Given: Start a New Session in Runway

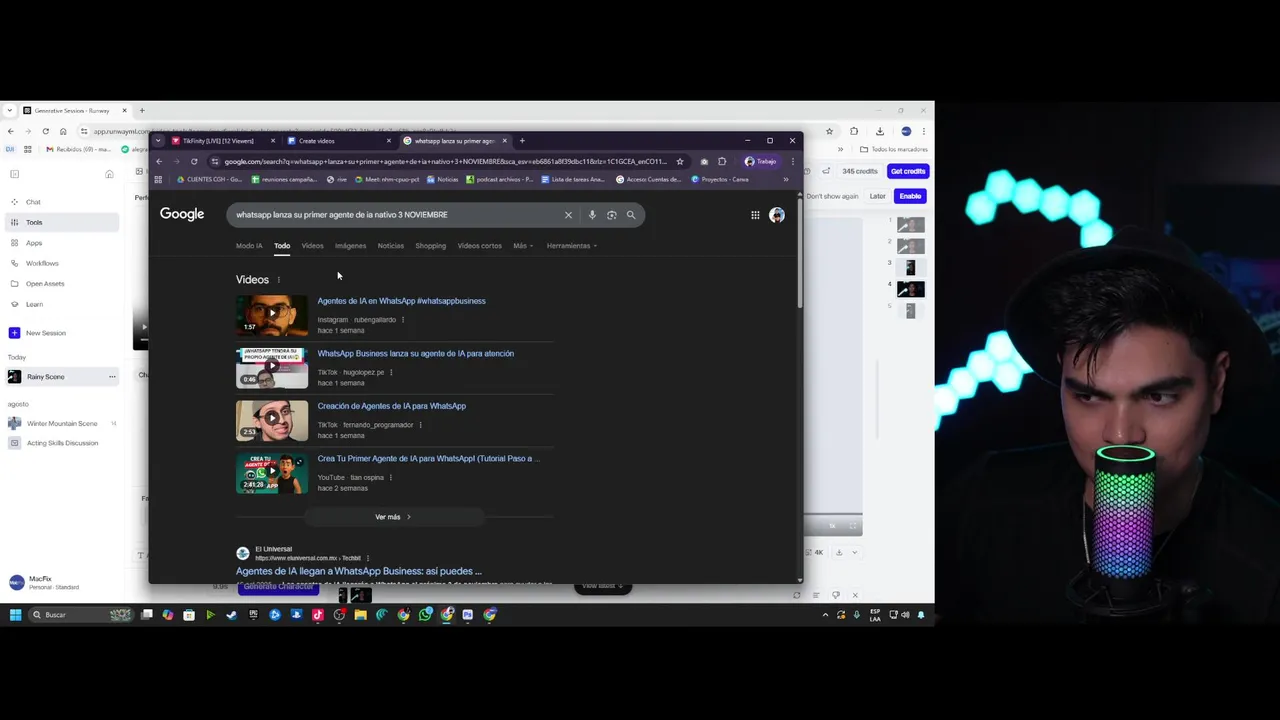Looking at the screenshot, I should [60, 333].
